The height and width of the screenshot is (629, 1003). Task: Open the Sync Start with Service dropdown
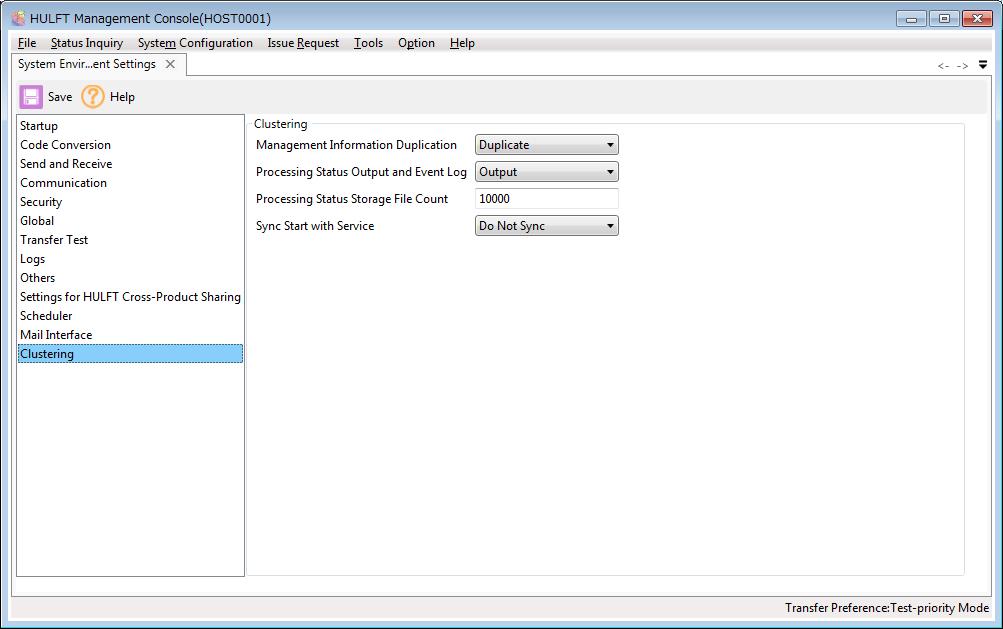click(x=546, y=225)
